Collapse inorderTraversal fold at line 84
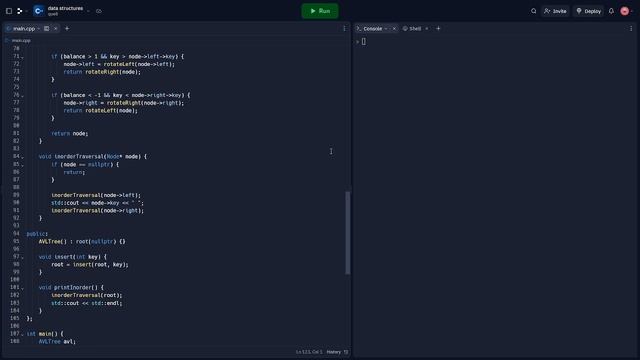This screenshot has height=360, width=640. click(x=22, y=157)
